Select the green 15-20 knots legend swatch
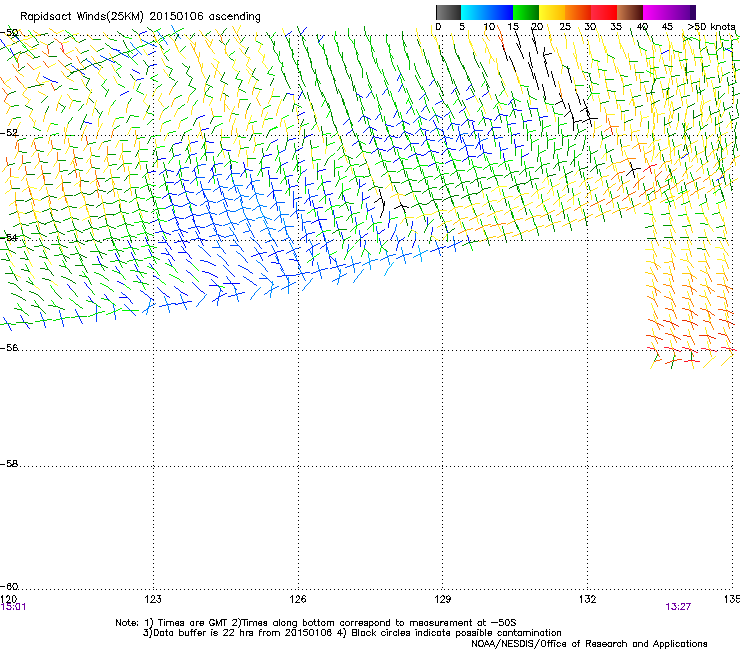 526,12
